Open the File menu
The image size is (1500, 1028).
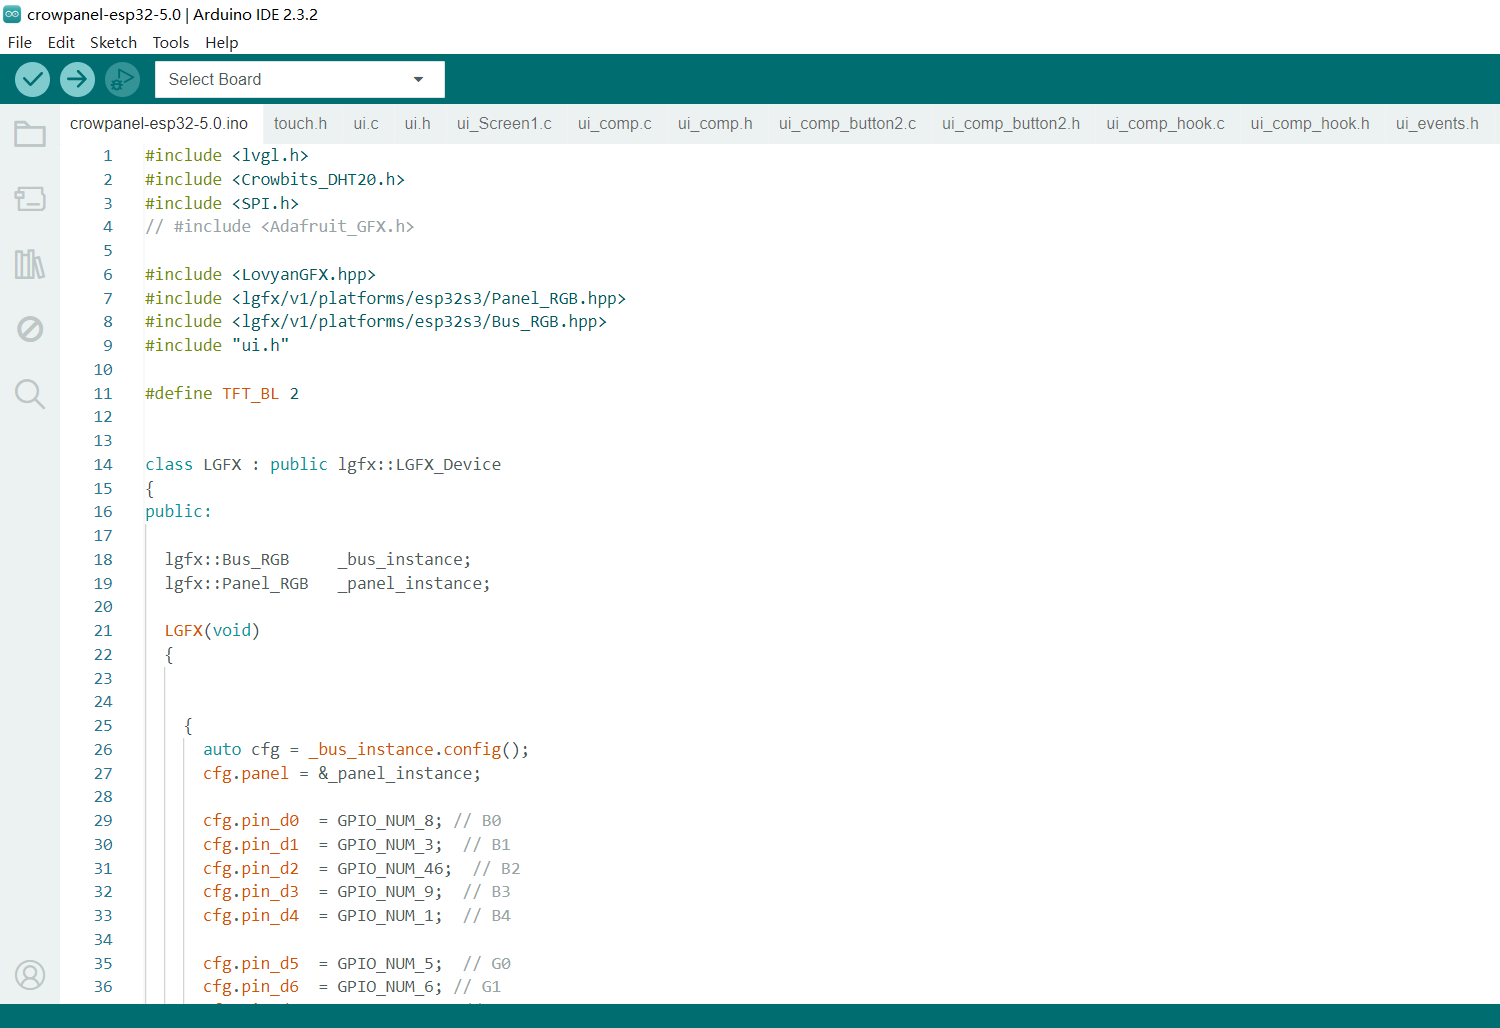tap(20, 42)
